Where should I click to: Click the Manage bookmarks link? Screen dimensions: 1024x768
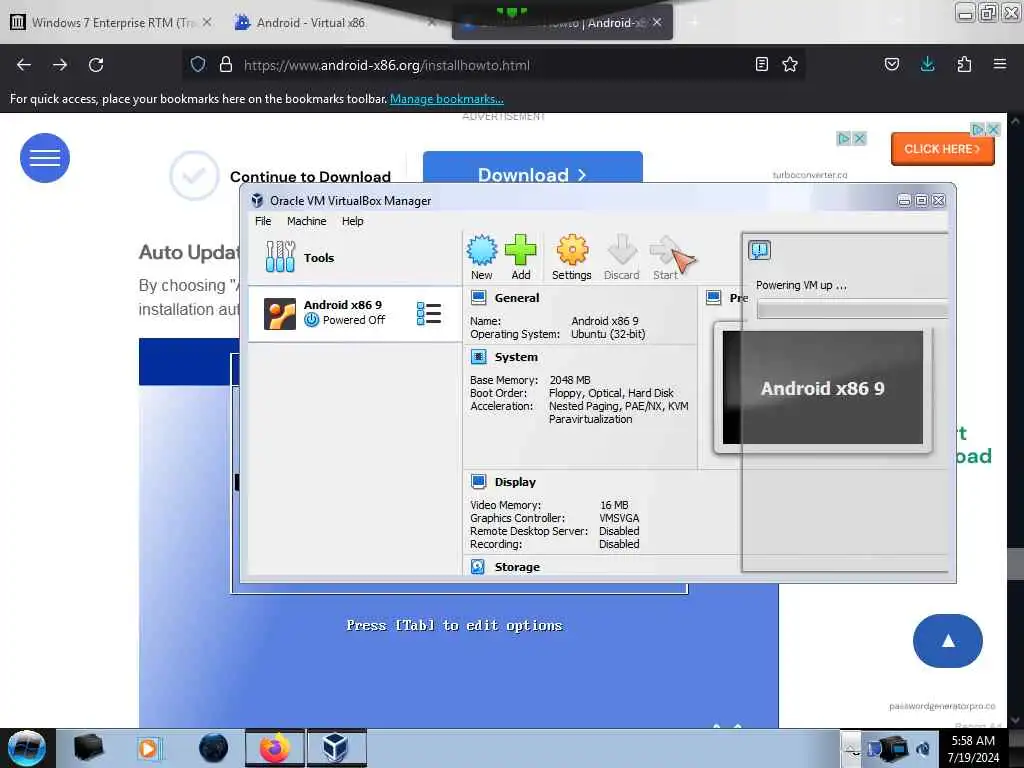[x=447, y=99]
